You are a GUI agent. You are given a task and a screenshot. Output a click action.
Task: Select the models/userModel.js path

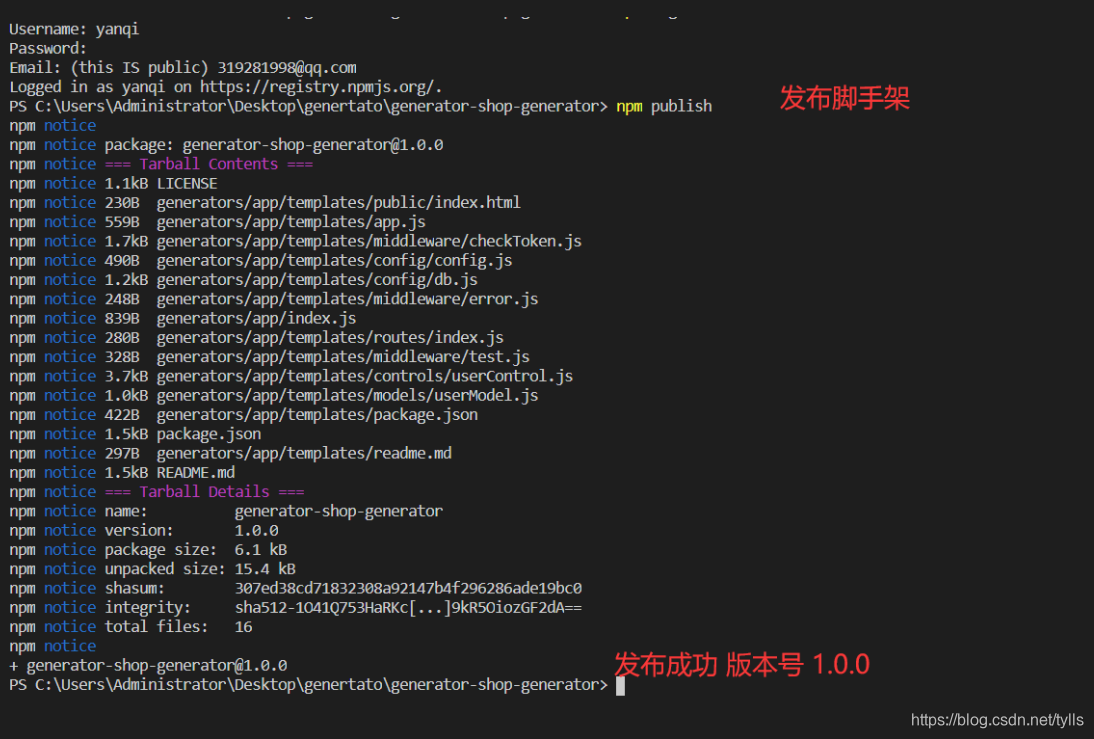coord(347,396)
